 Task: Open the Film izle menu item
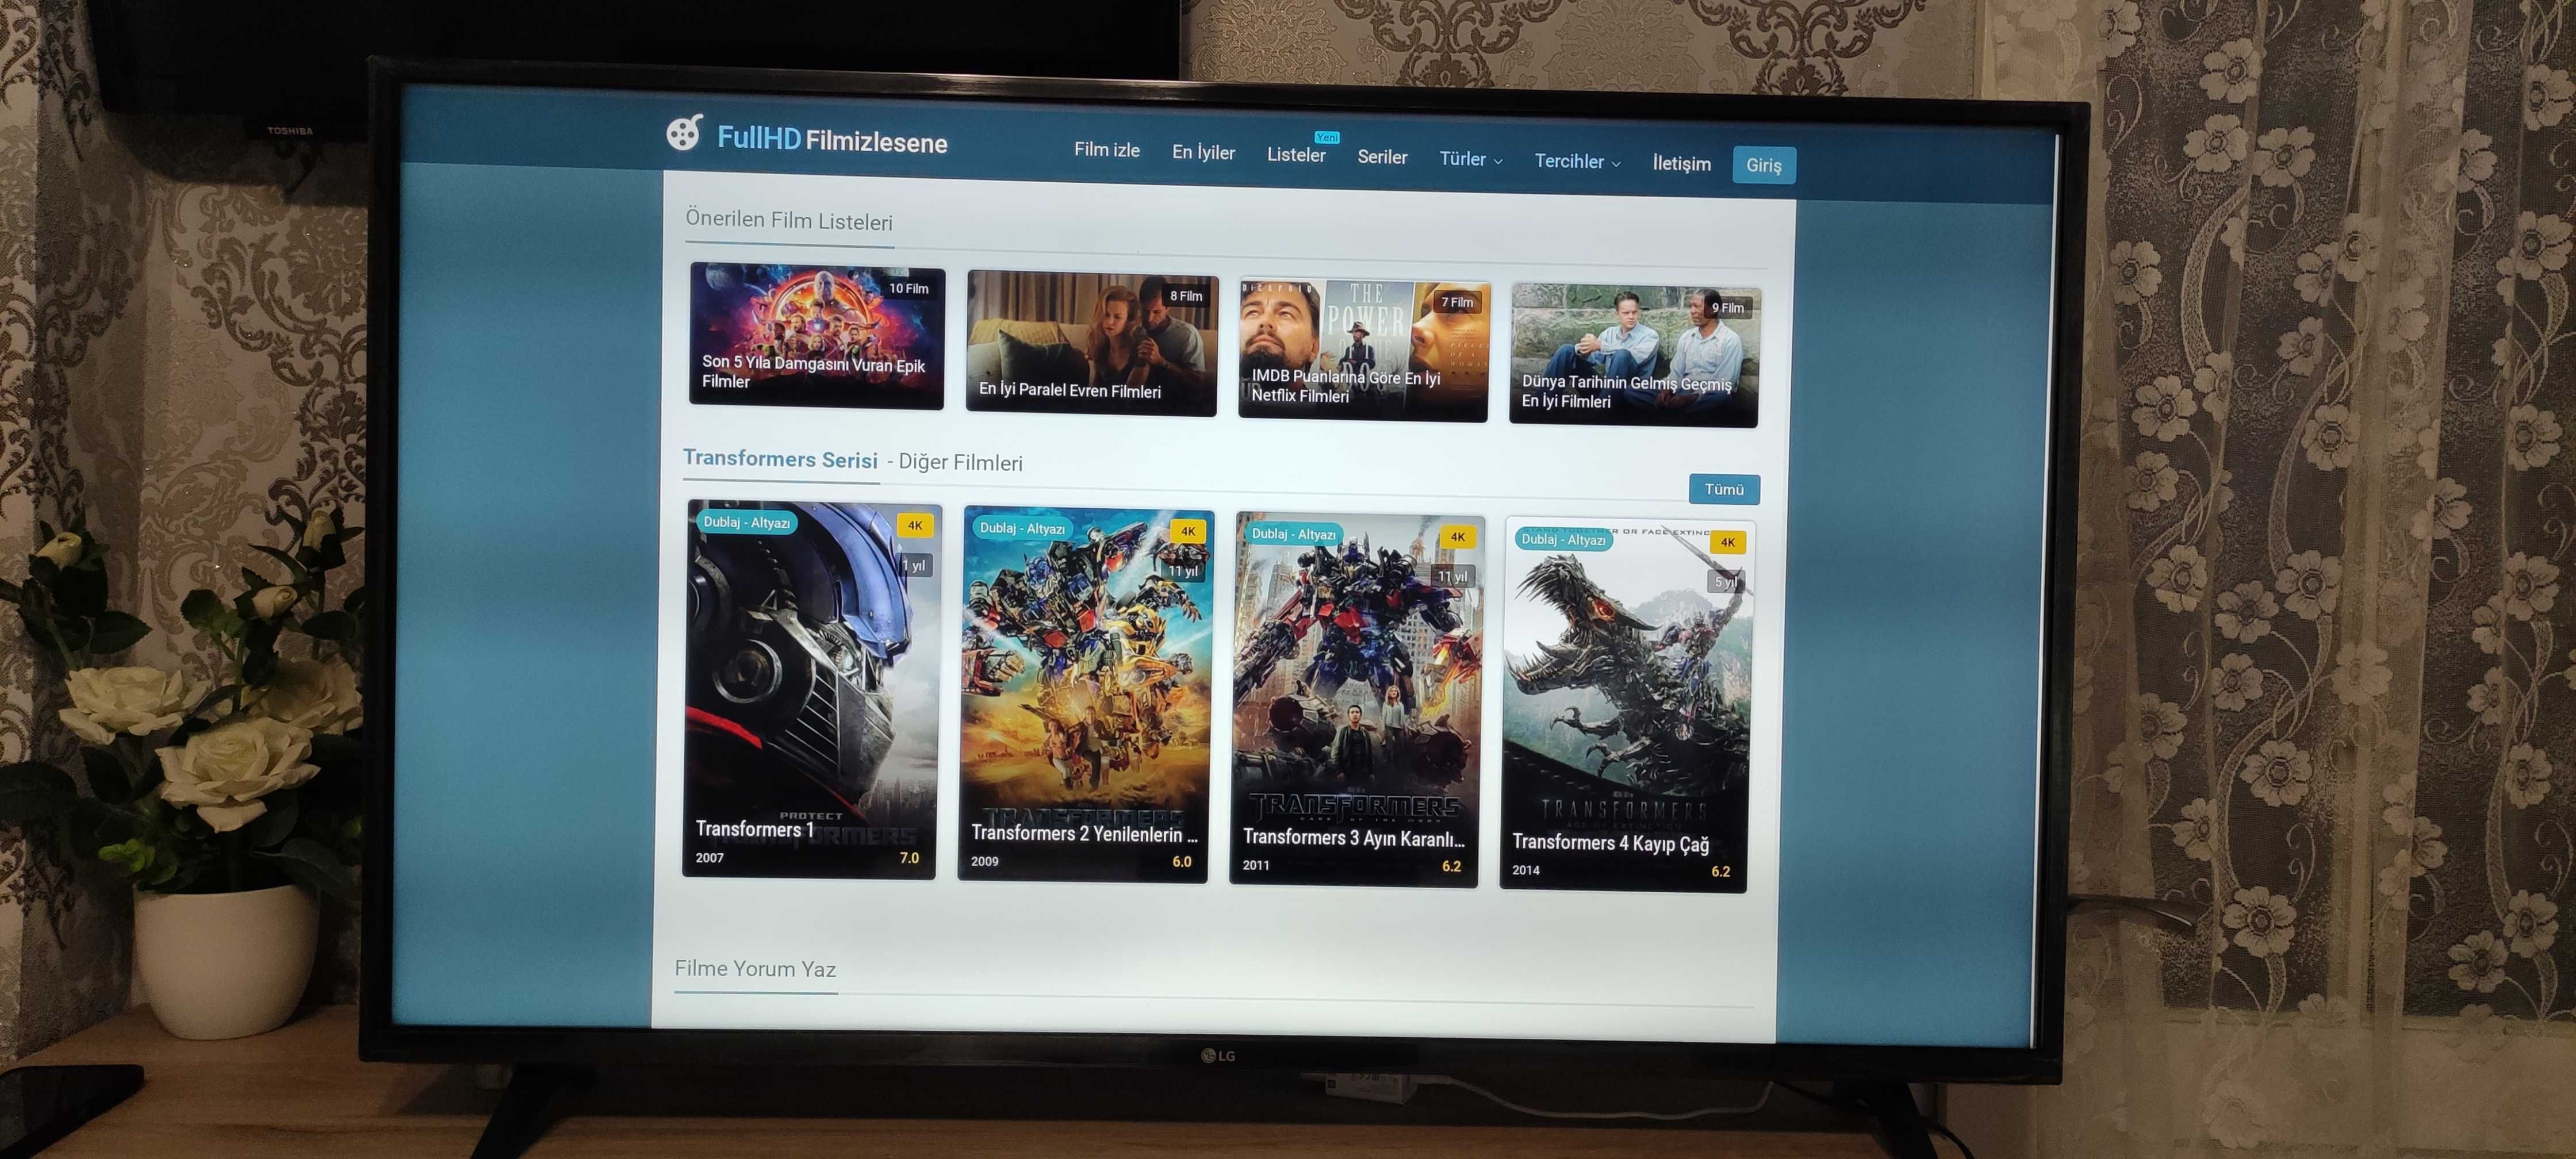[1107, 149]
